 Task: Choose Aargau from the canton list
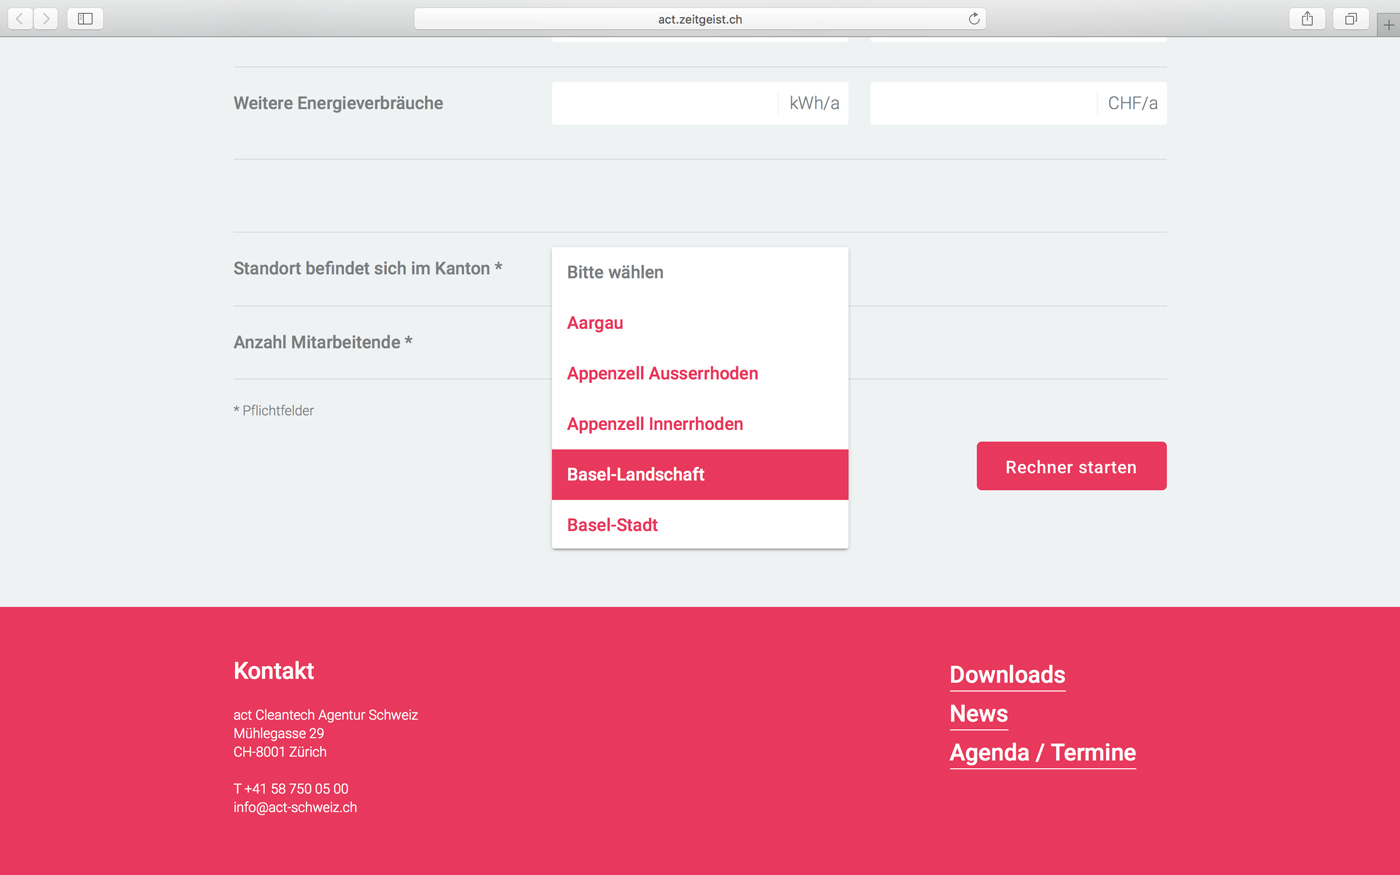coord(700,323)
